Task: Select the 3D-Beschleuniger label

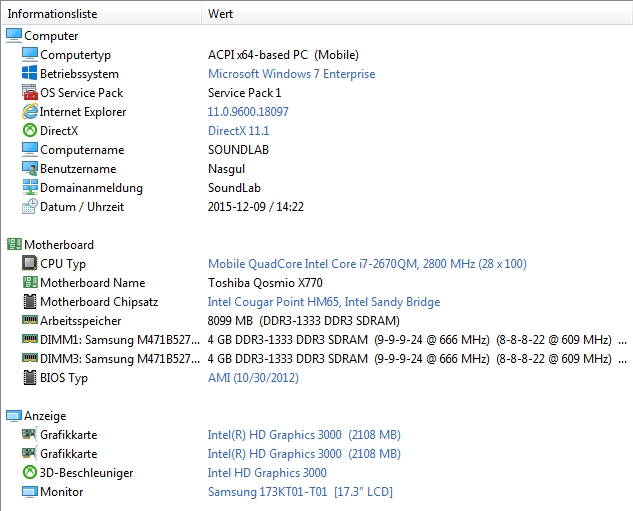Action: coord(86,473)
